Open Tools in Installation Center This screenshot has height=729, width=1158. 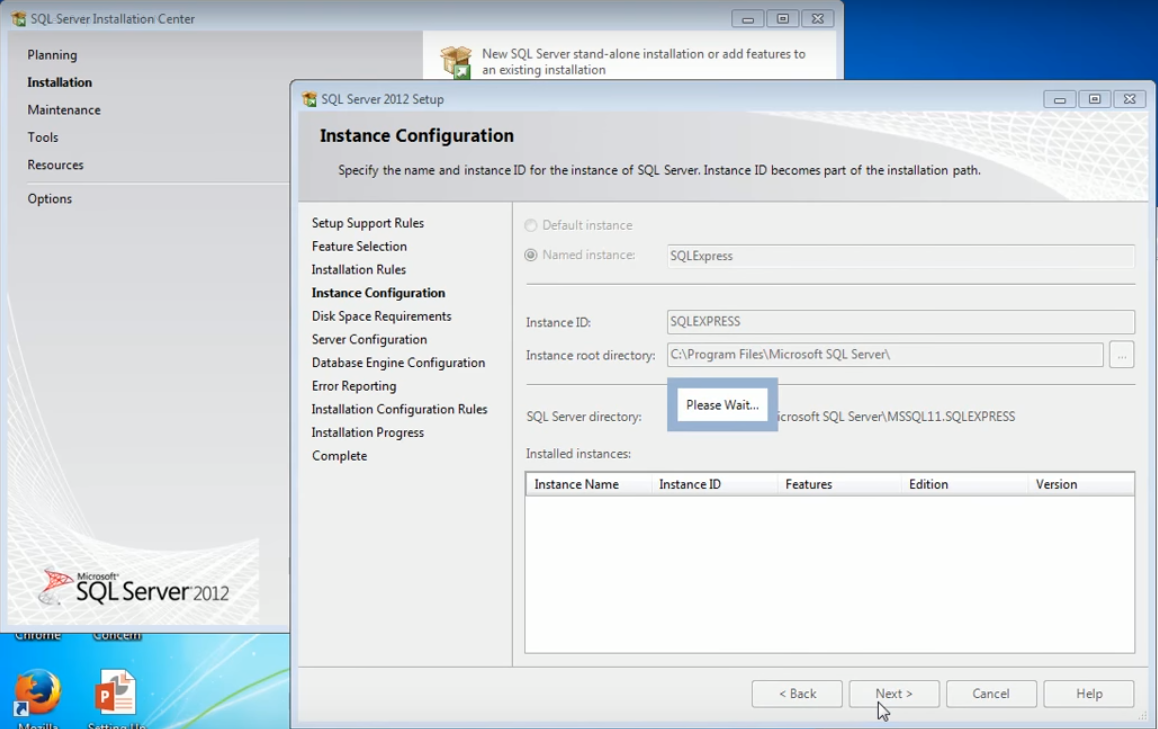[43, 137]
